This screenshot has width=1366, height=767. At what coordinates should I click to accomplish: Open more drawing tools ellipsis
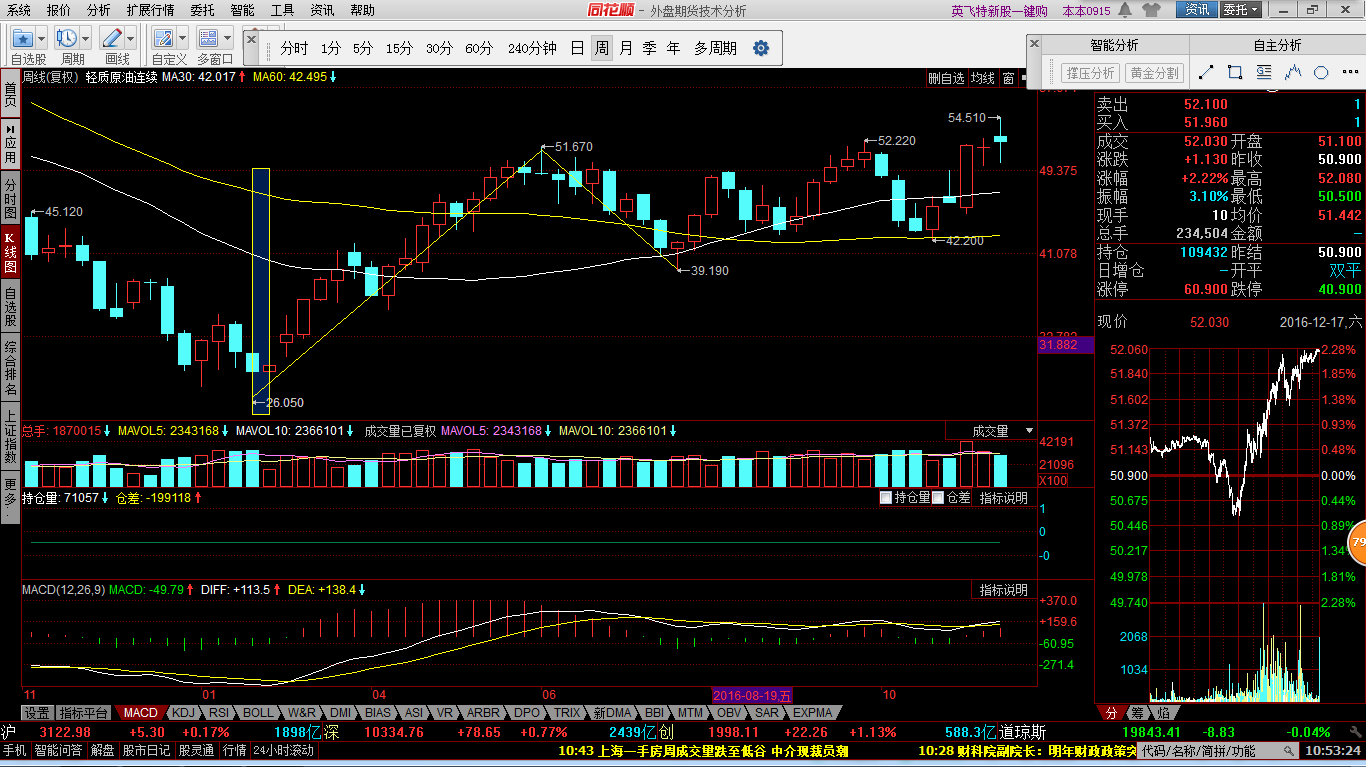(1348, 72)
